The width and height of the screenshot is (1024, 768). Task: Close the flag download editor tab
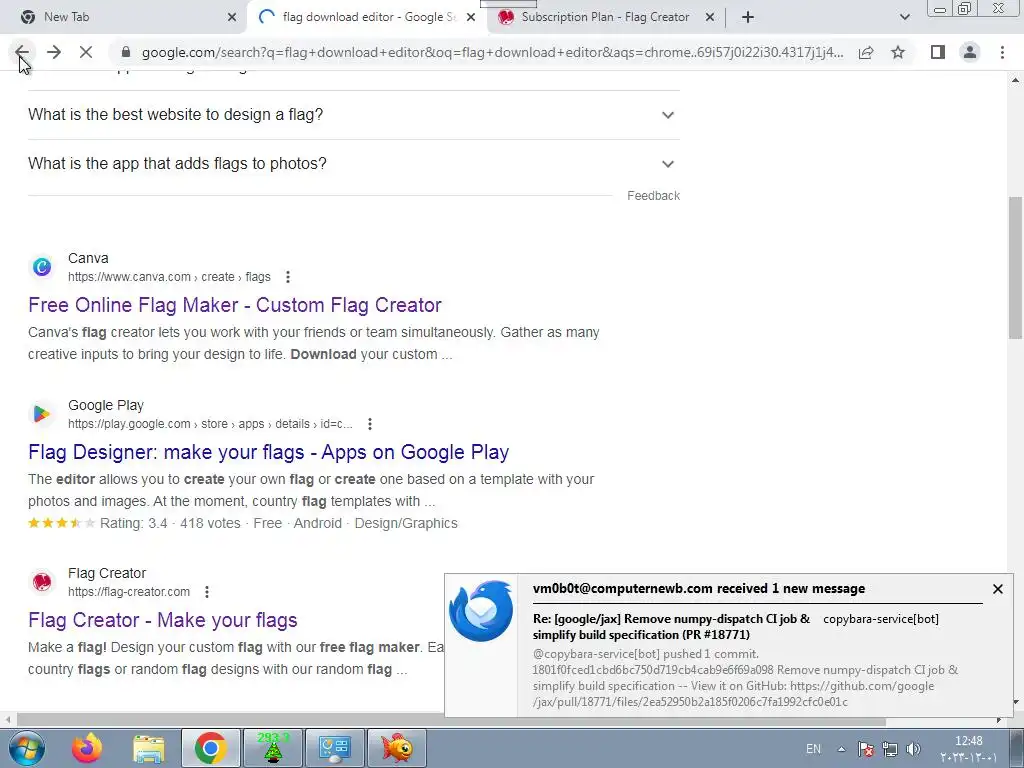[x=471, y=18]
